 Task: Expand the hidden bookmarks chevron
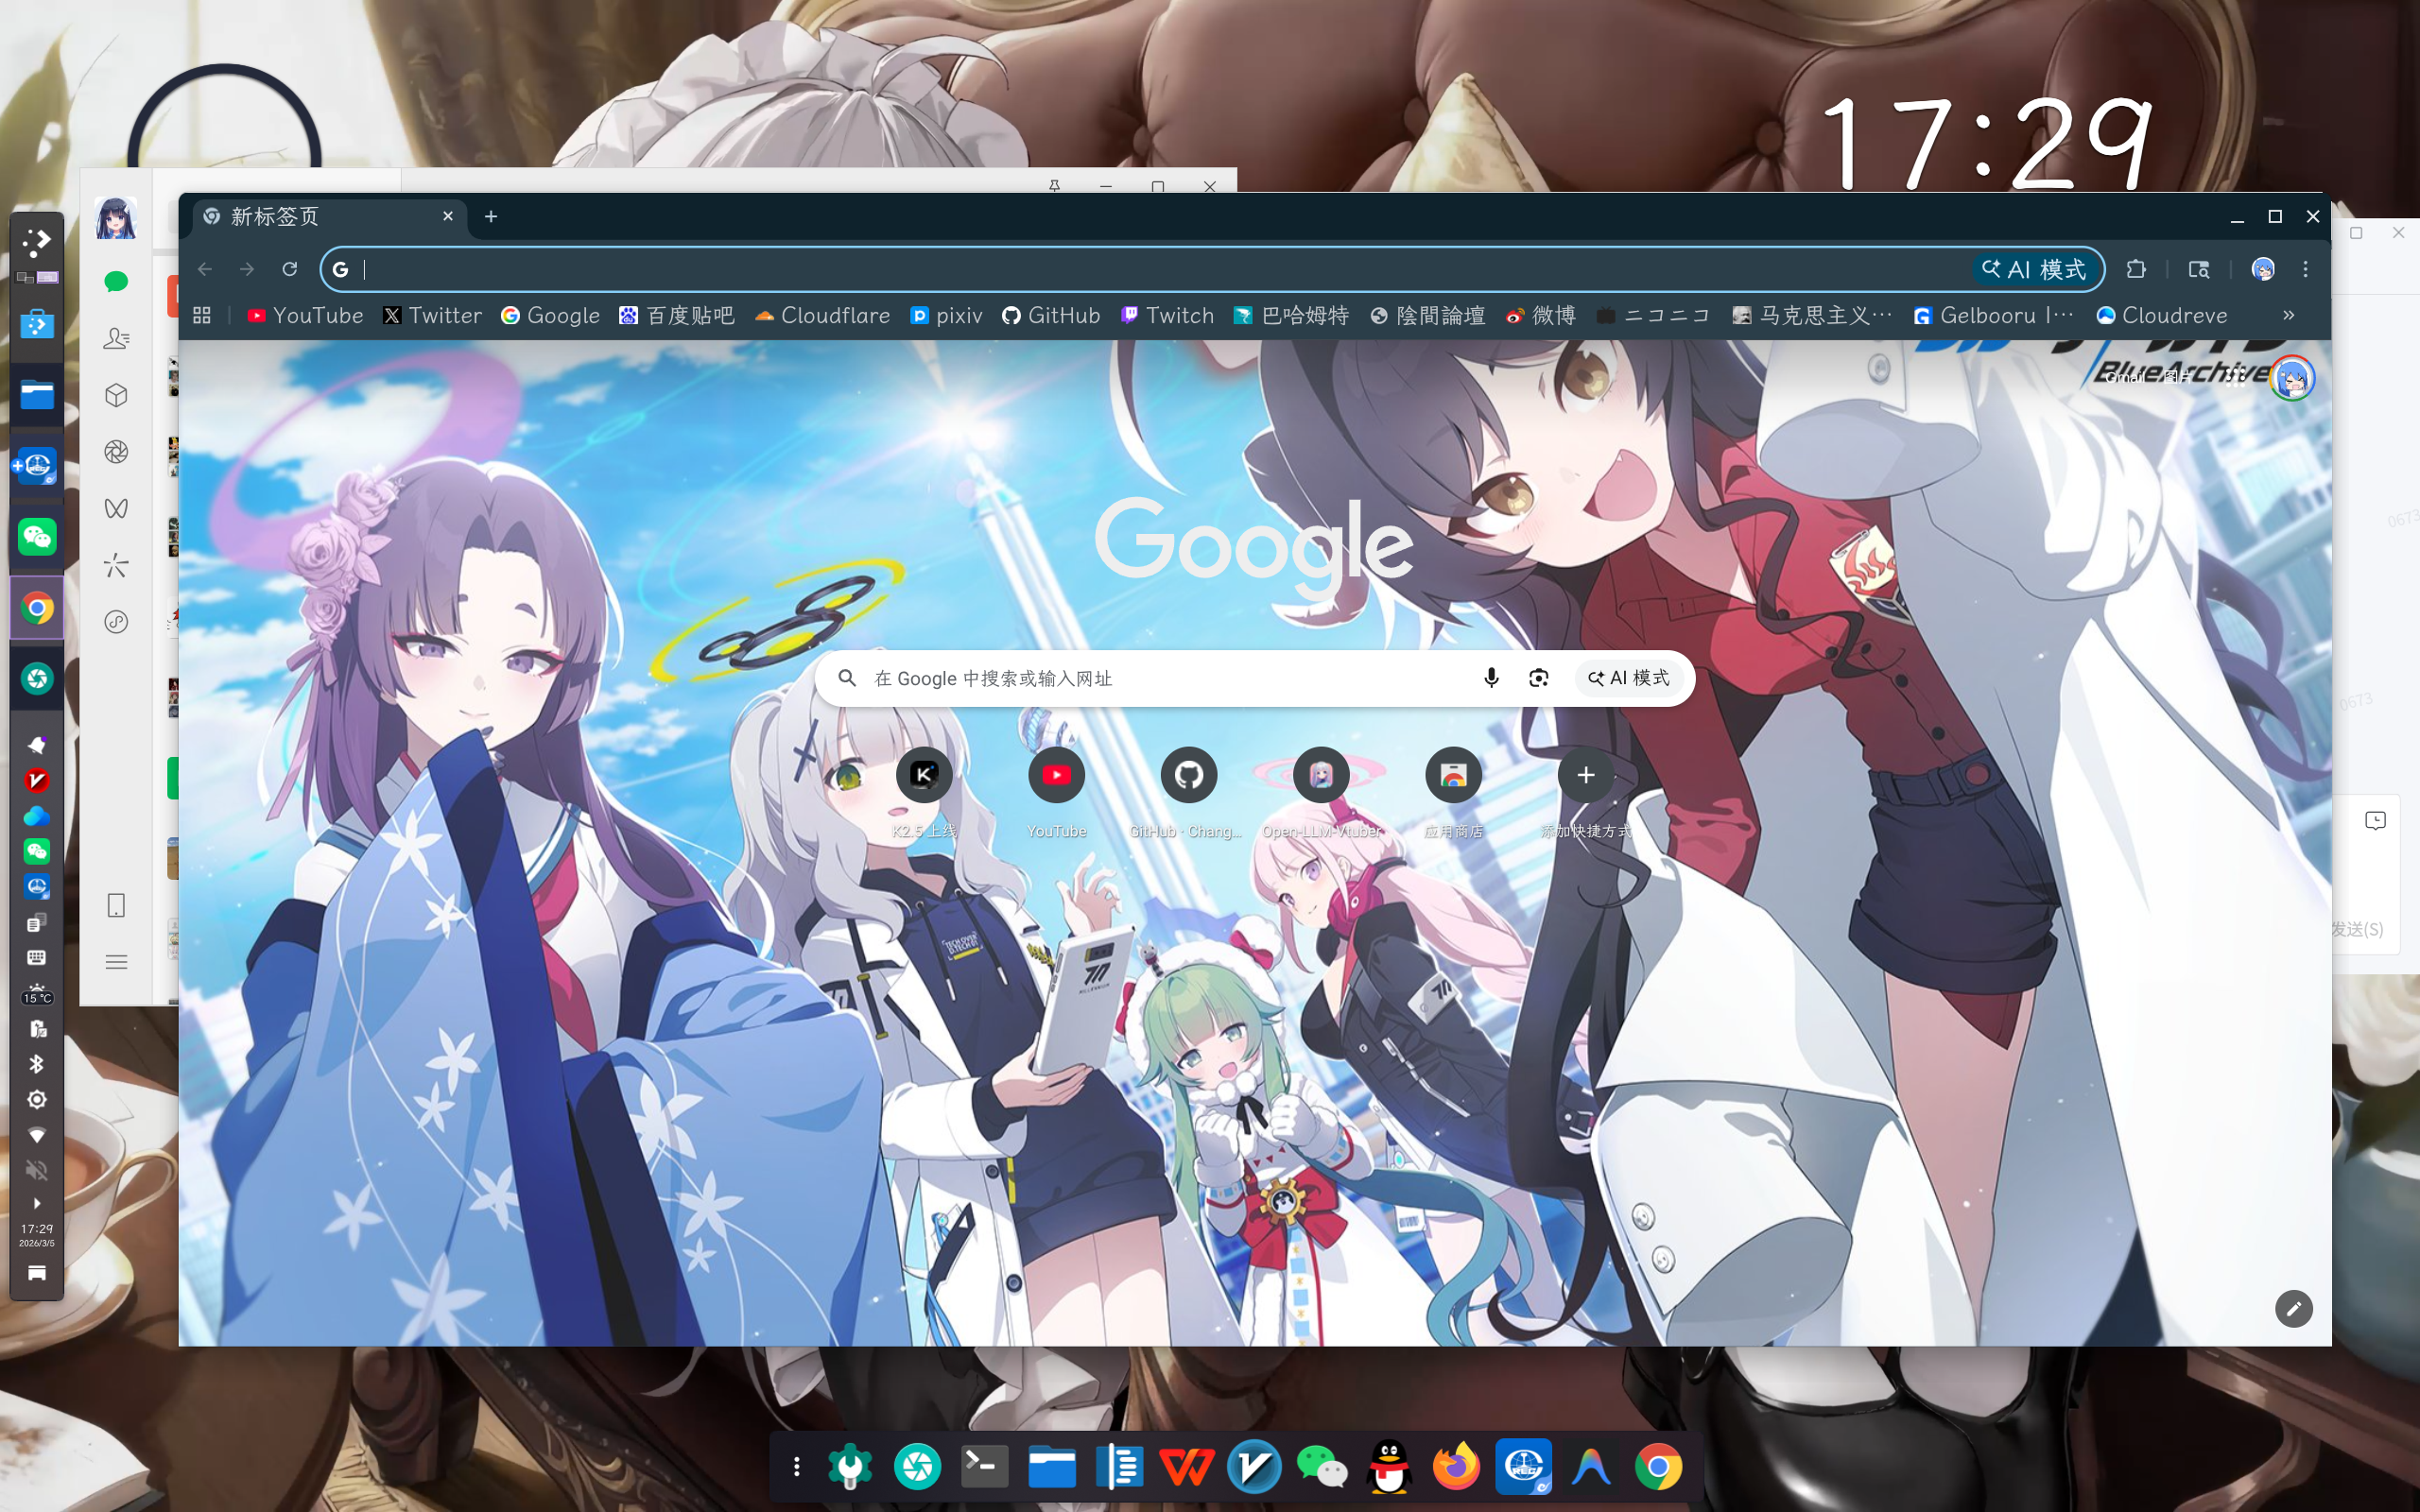pyautogui.click(x=2288, y=315)
